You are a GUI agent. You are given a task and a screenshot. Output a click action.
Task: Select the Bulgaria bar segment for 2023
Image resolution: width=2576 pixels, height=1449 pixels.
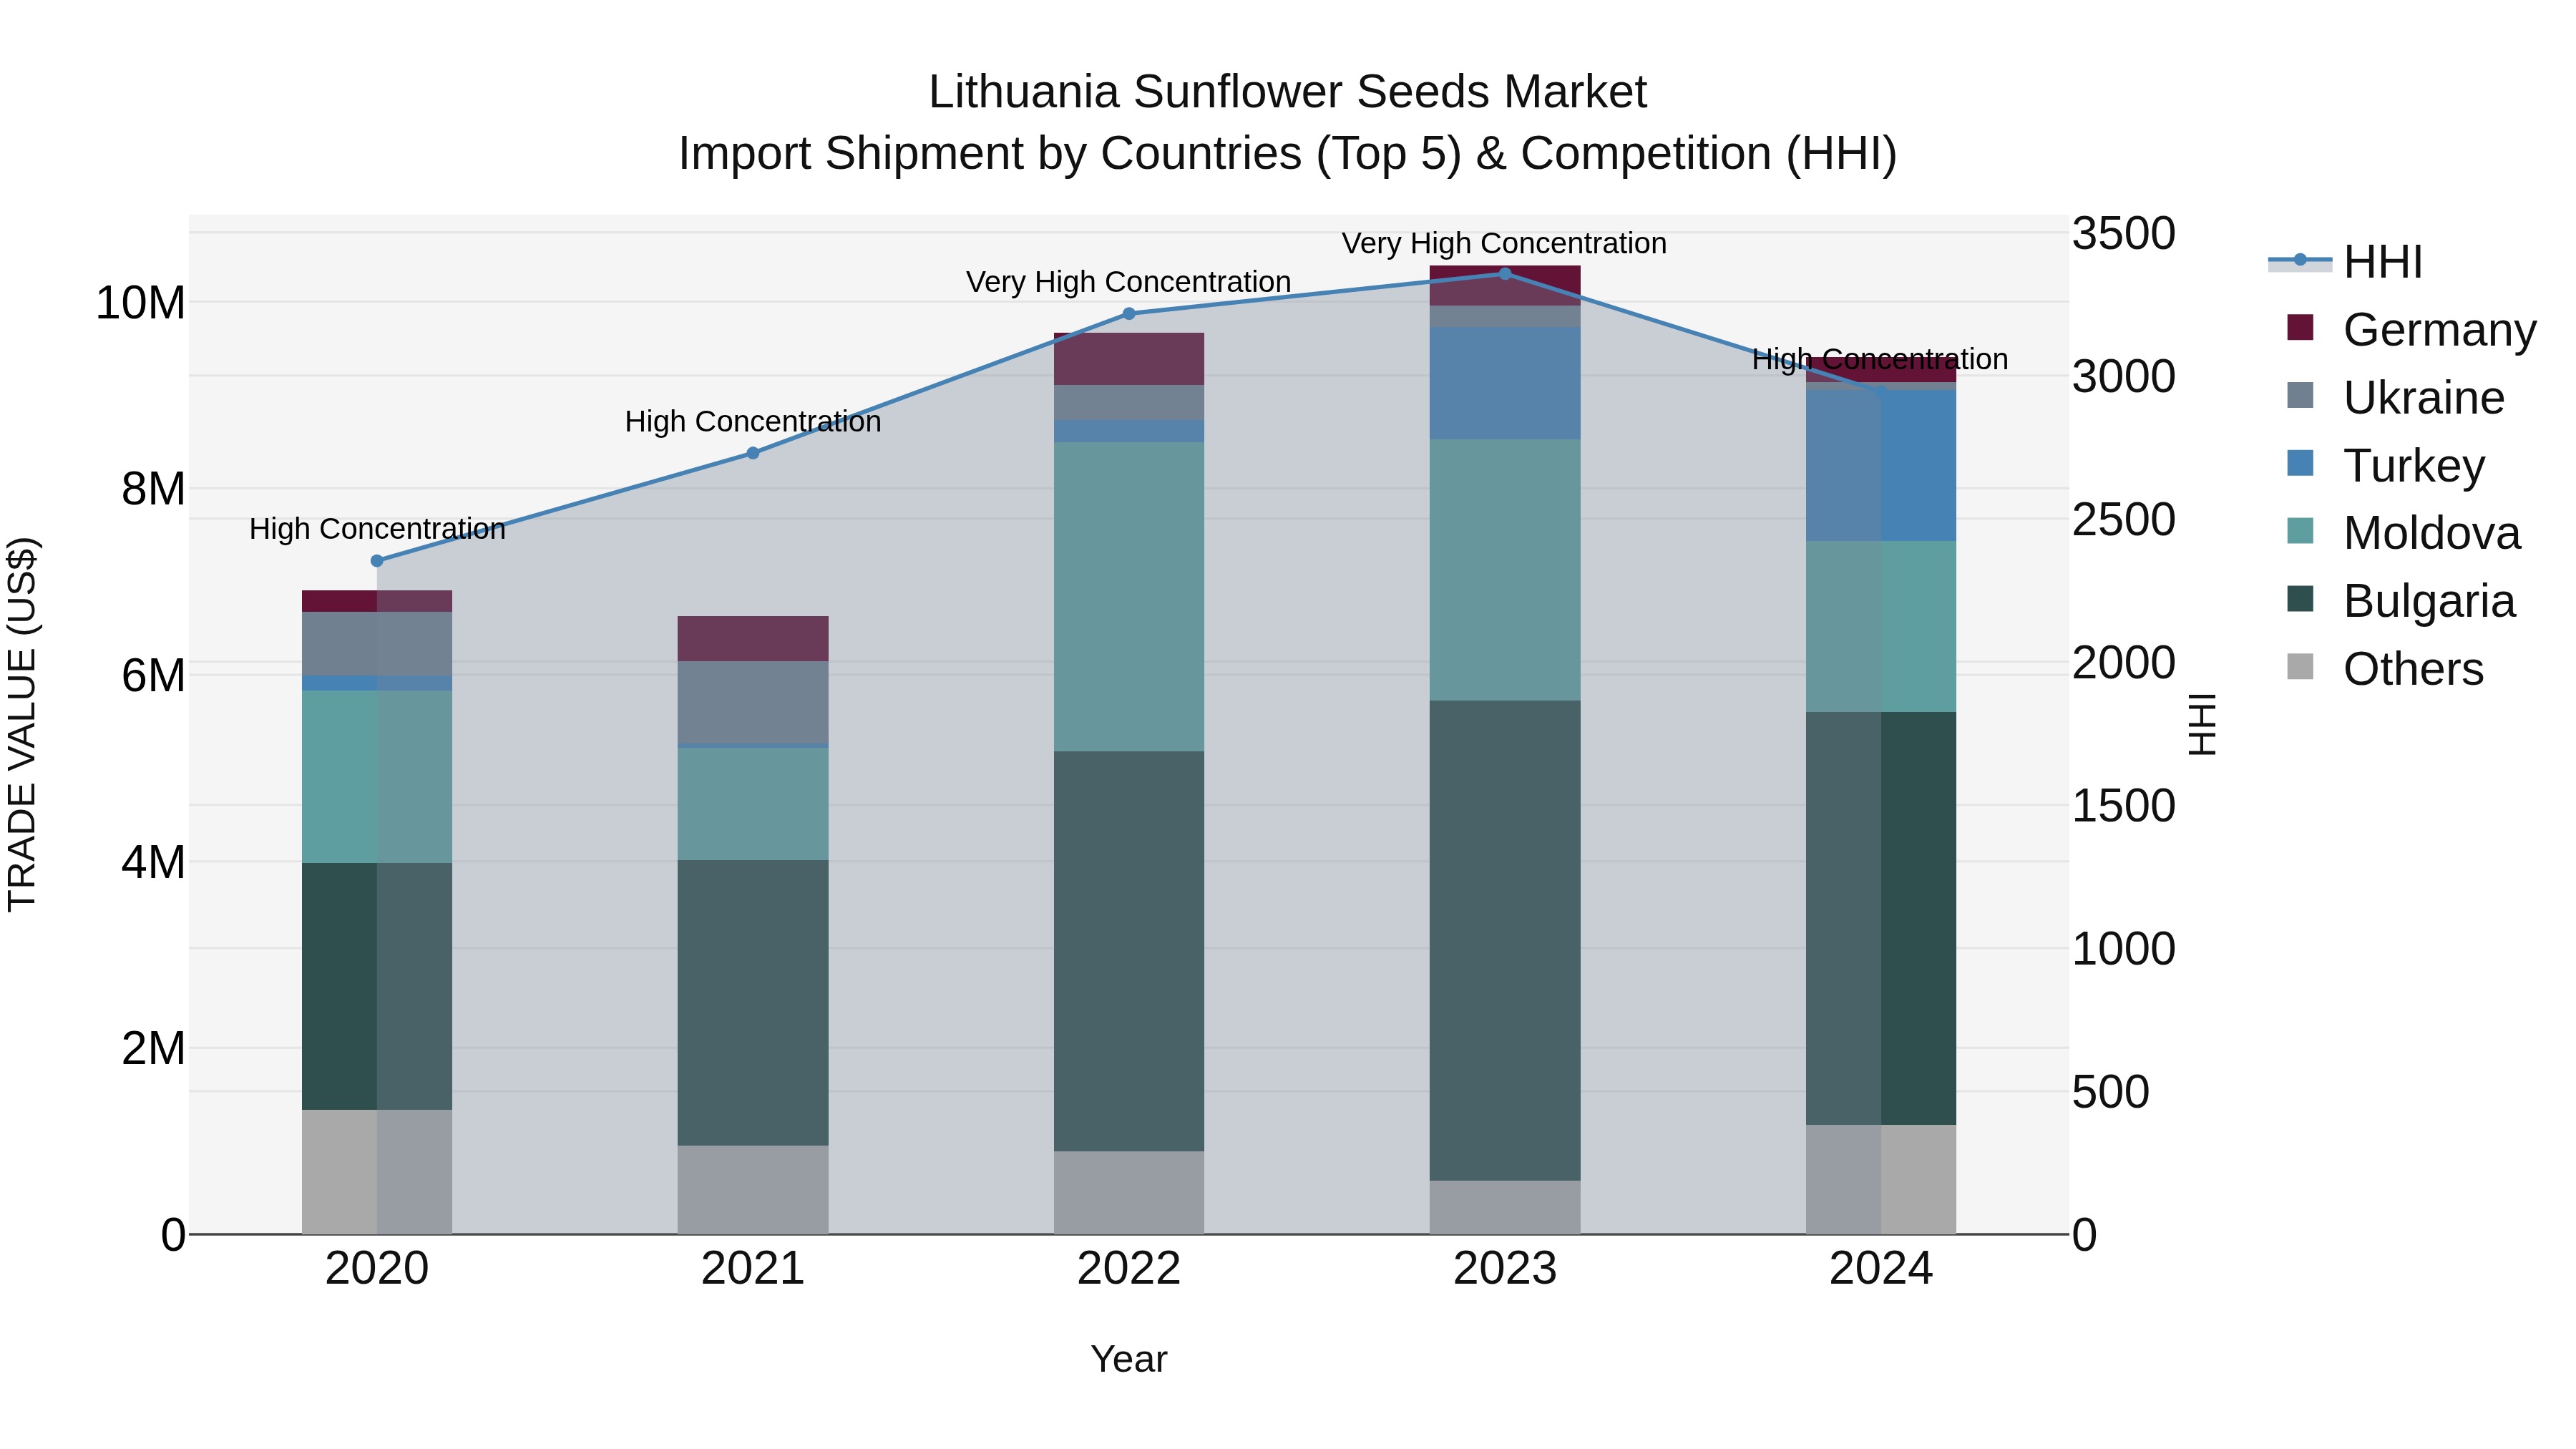point(1505,940)
